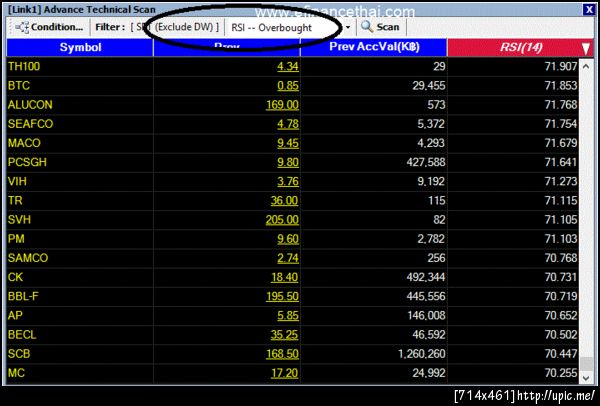
Task: Sort by Prev AccVal(K฿) column header
Action: coord(374,47)
